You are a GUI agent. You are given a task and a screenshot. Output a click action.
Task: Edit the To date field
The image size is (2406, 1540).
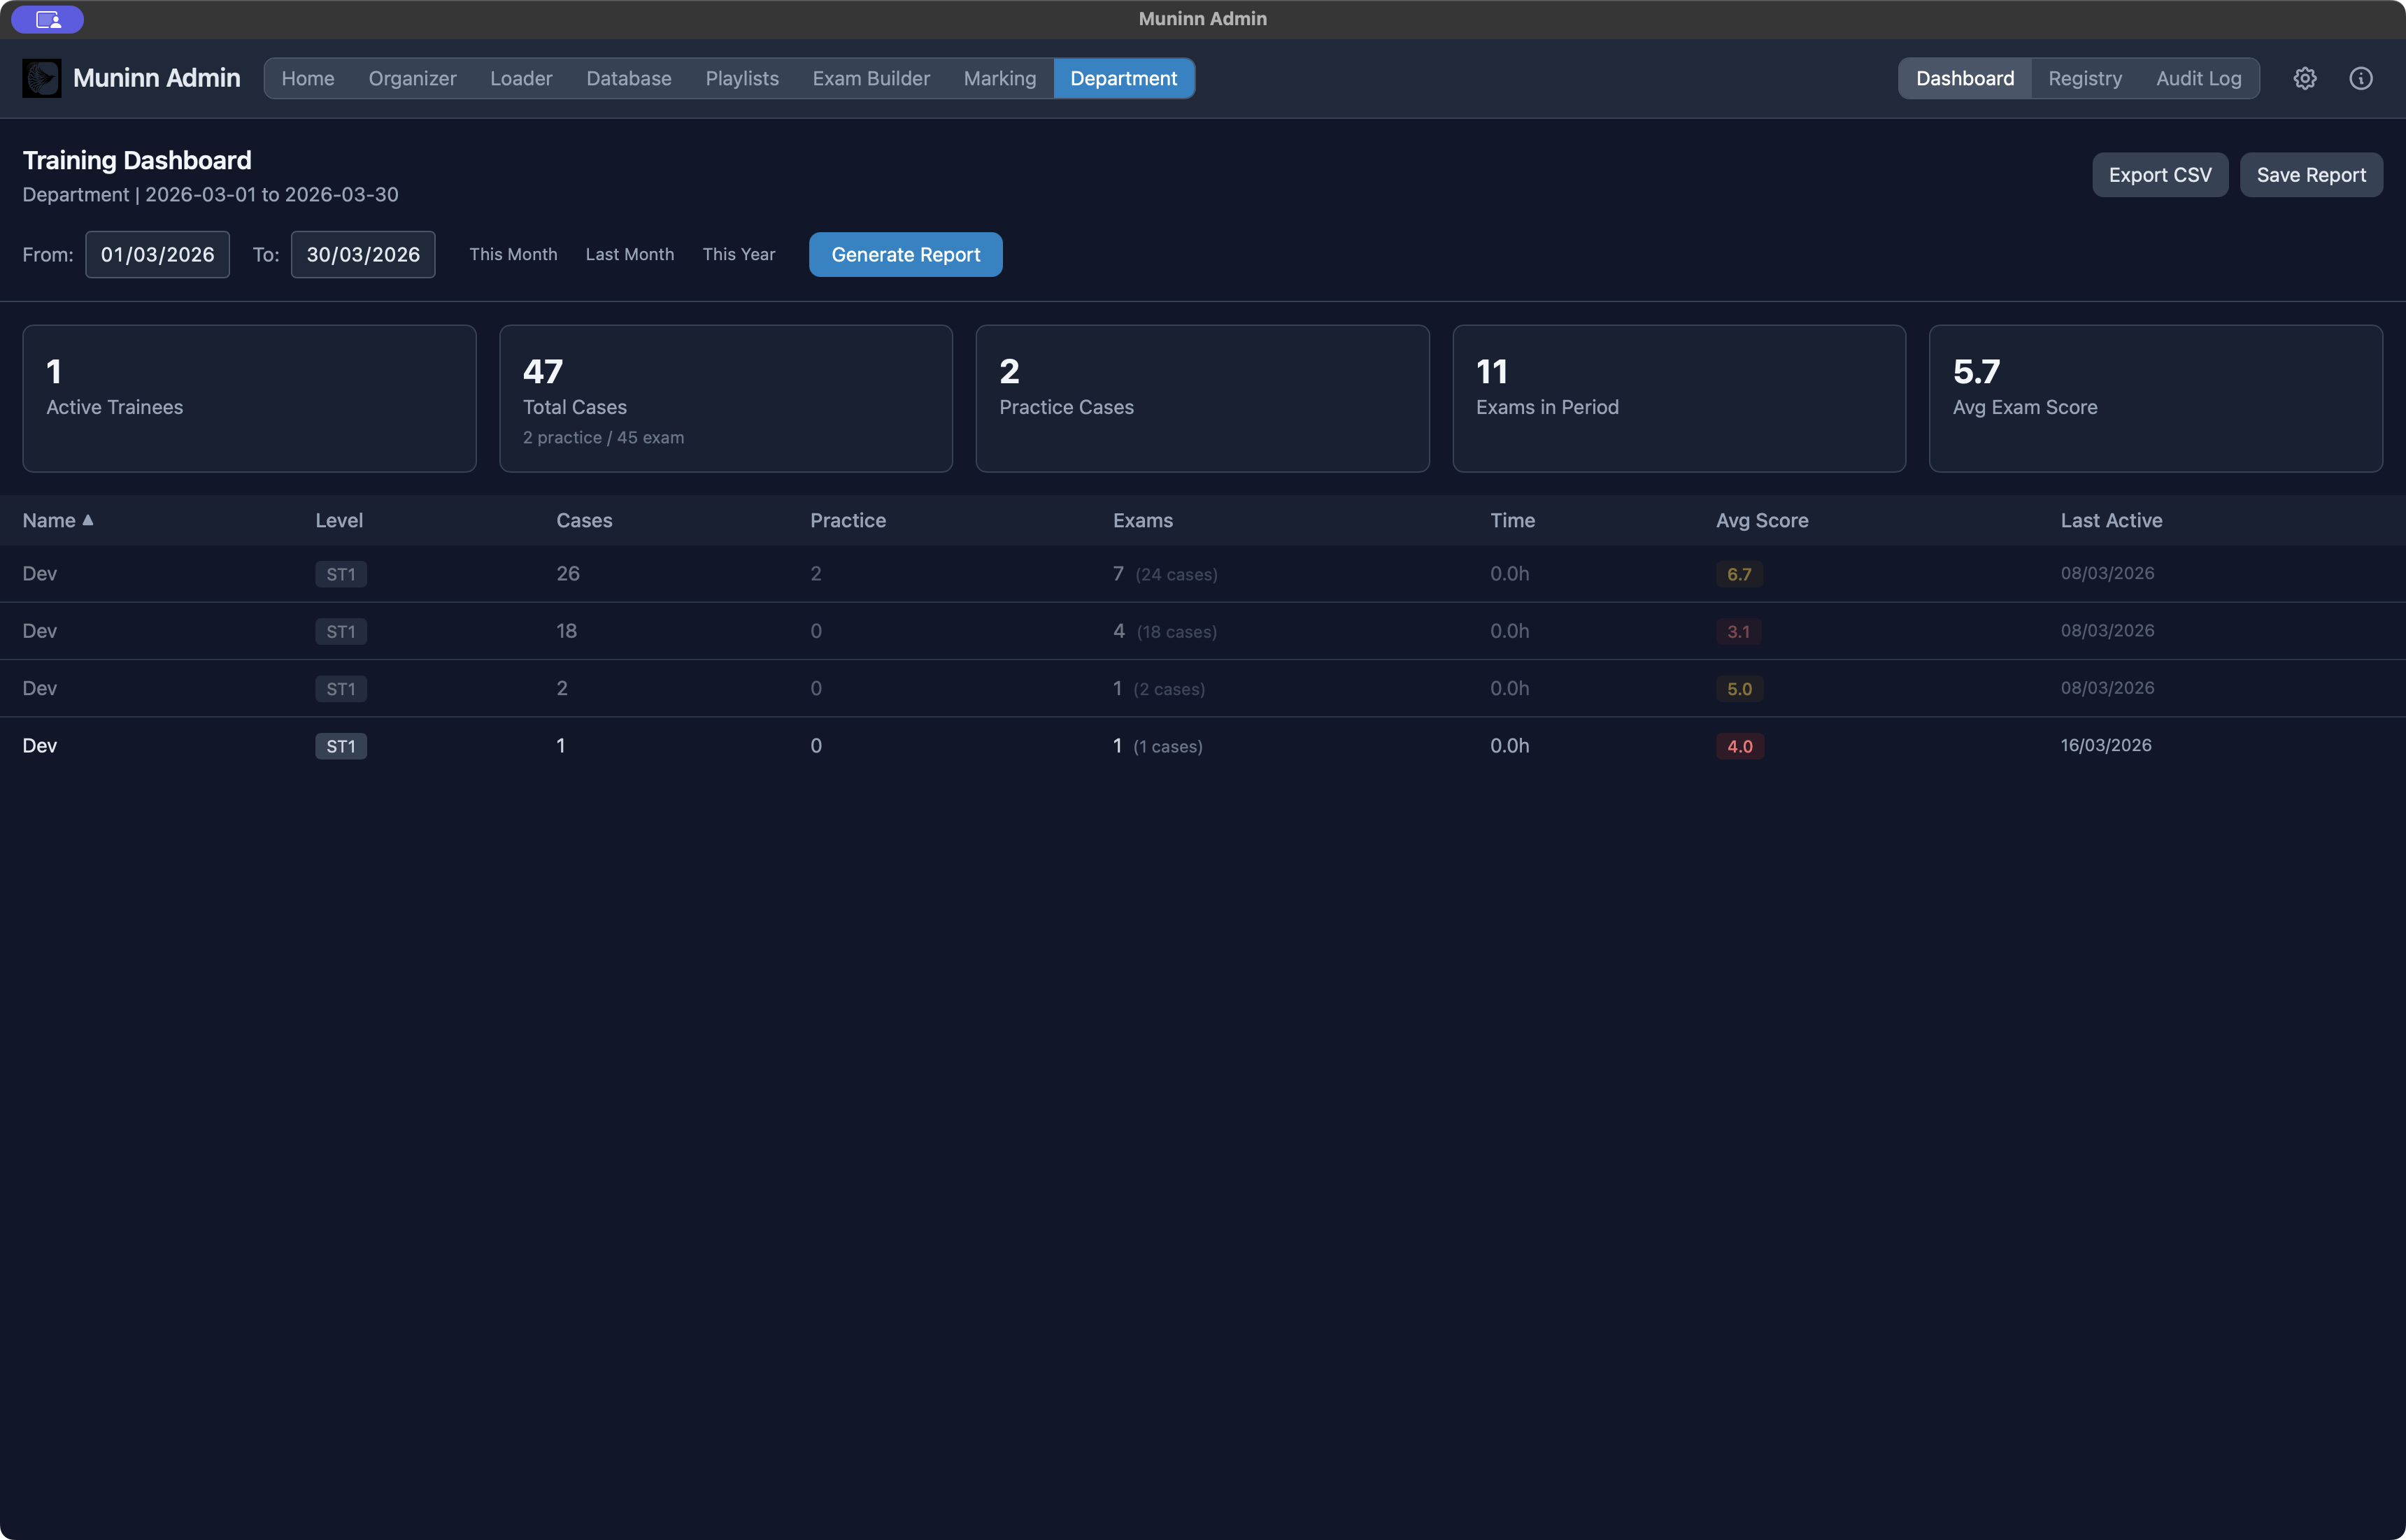pos(363,255)
